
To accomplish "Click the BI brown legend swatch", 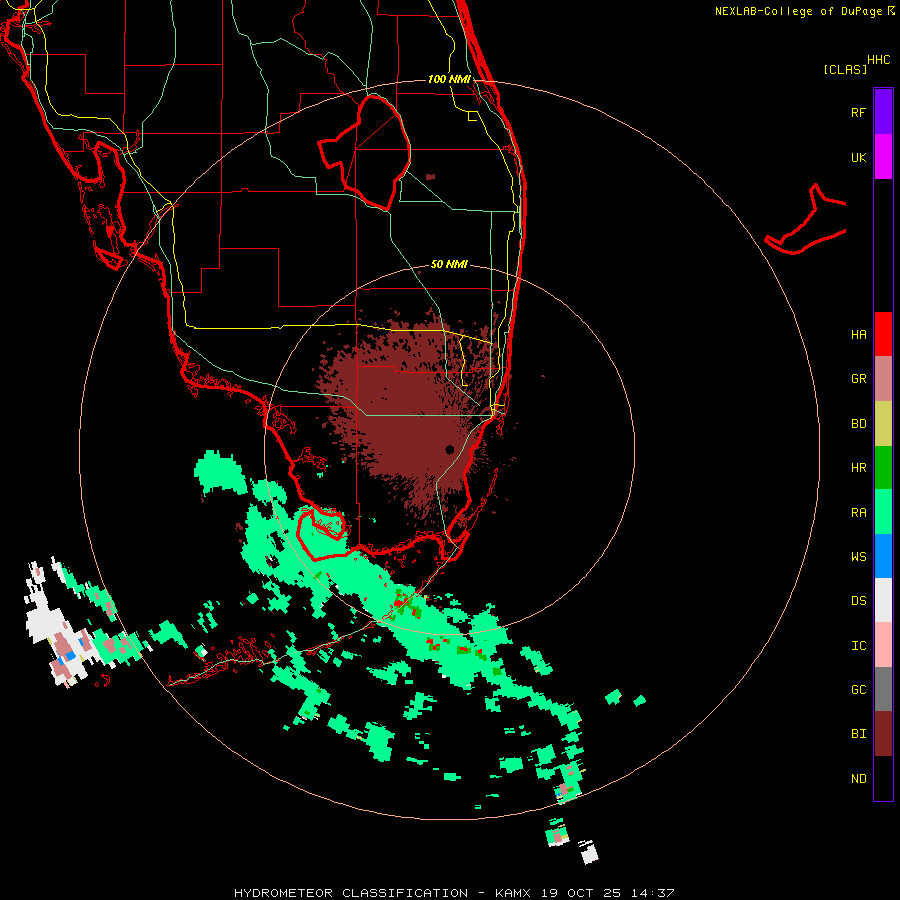I will [883, 734].
